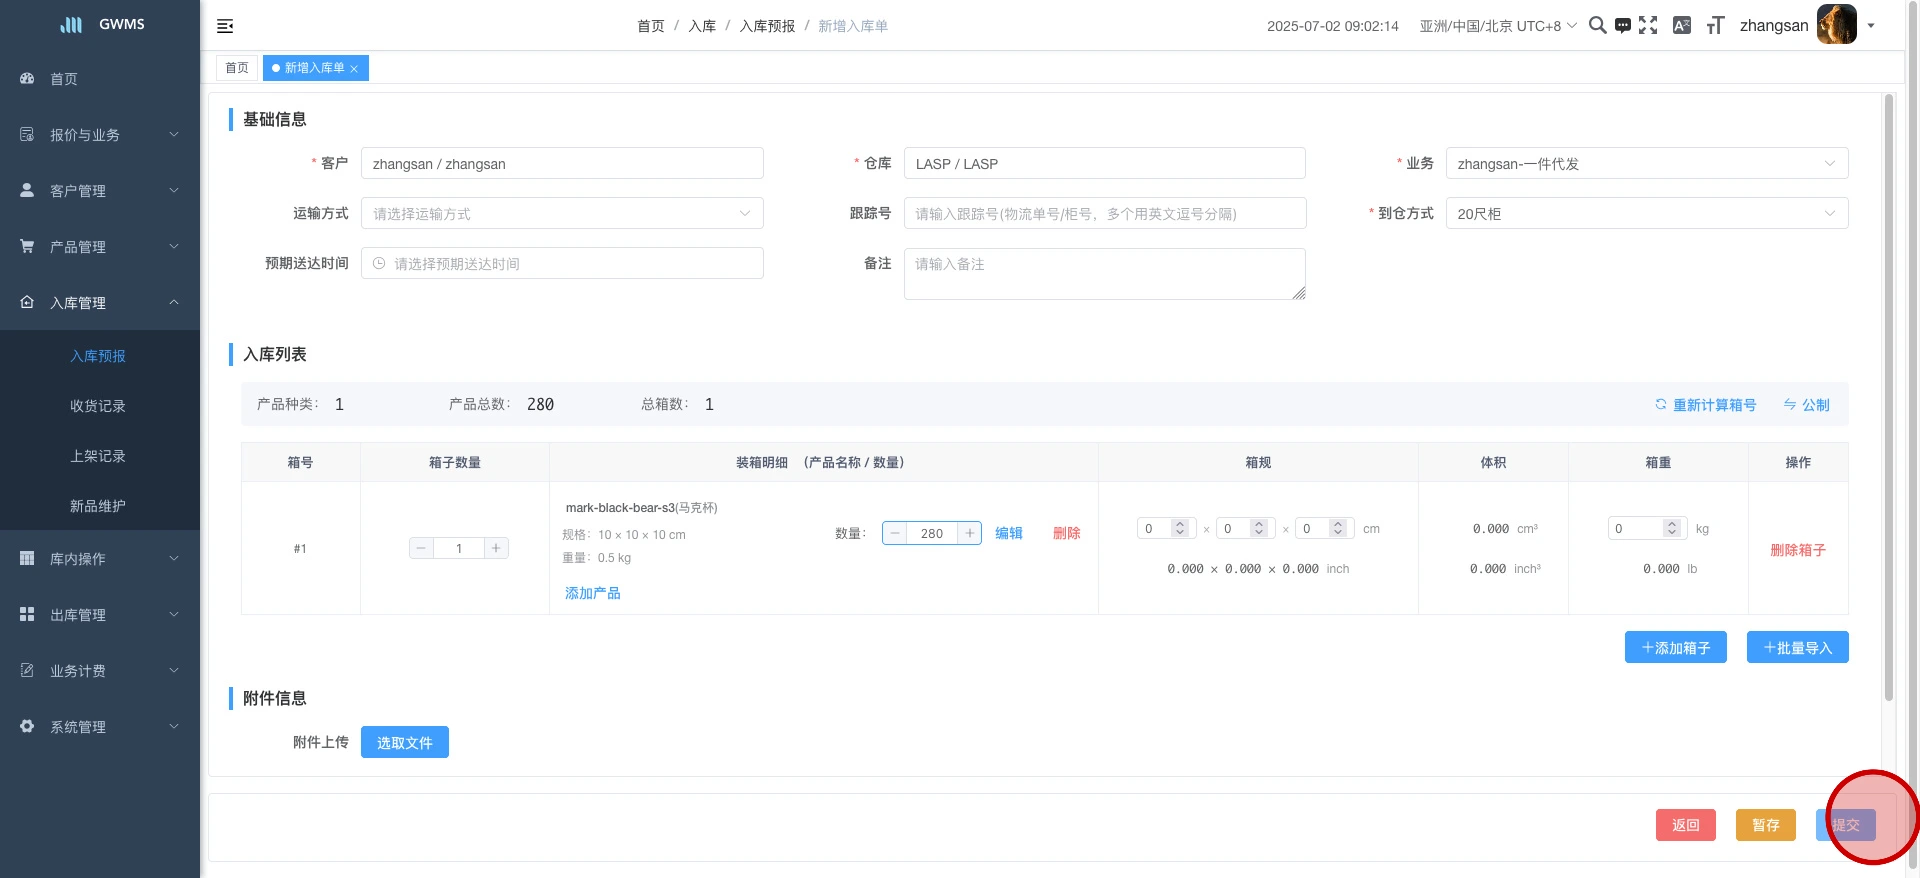Click the 添加产品 link

592,593
